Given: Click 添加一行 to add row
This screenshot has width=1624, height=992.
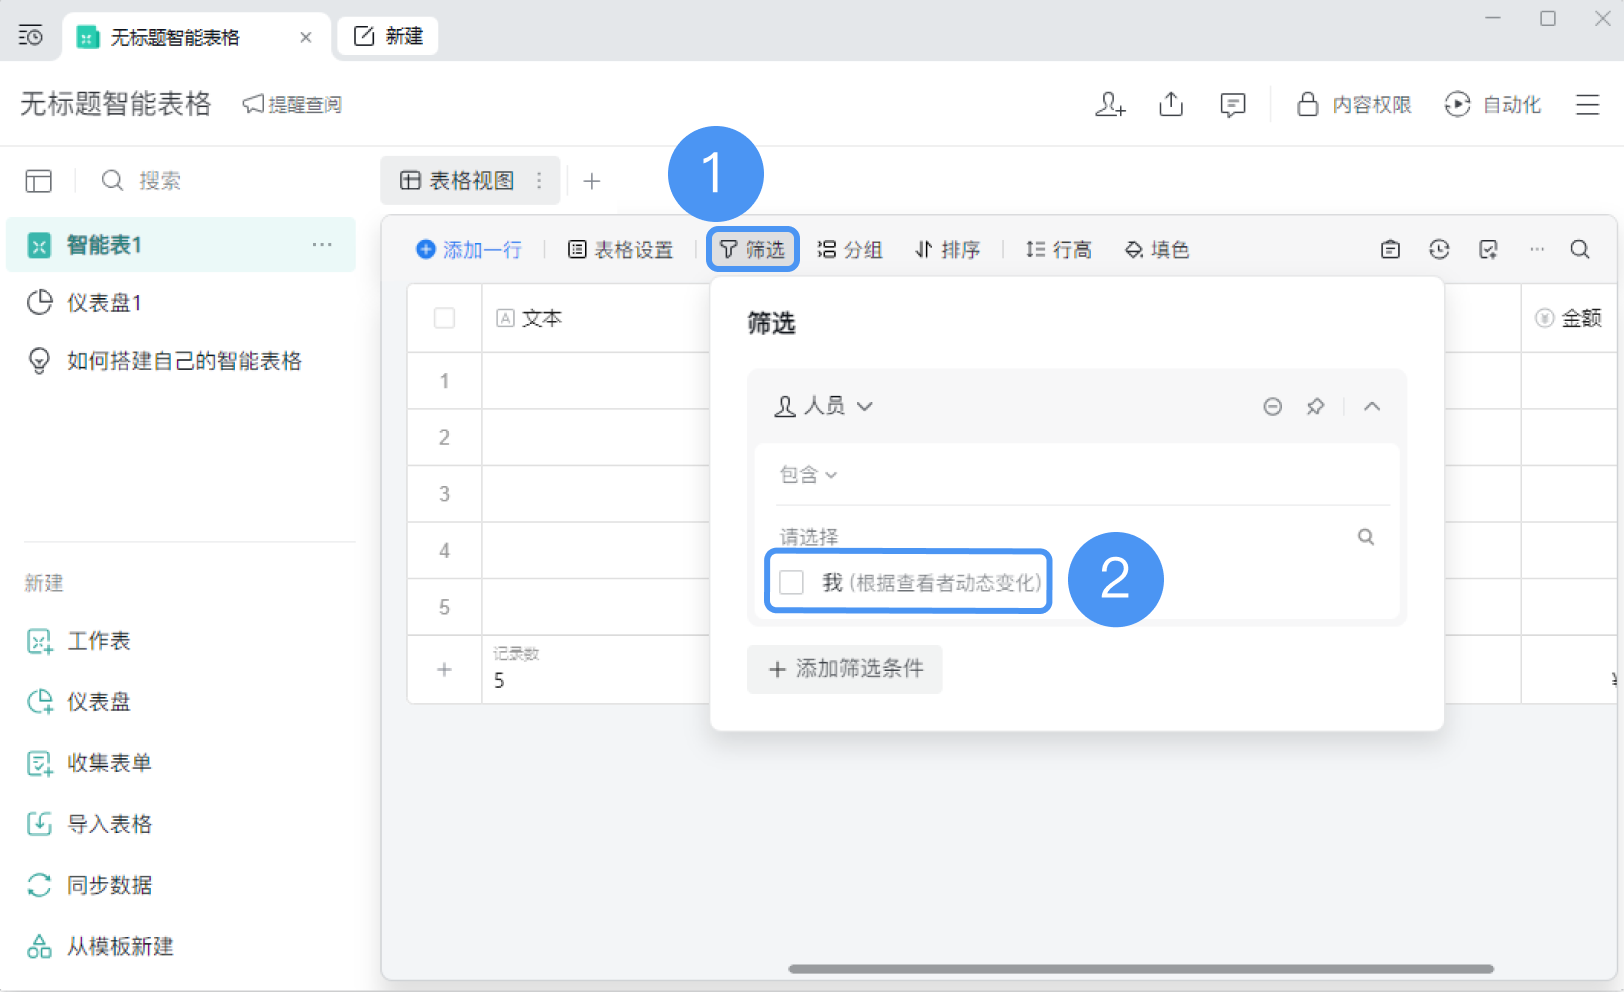Looking at the screenshot, I should coord(469,250).
